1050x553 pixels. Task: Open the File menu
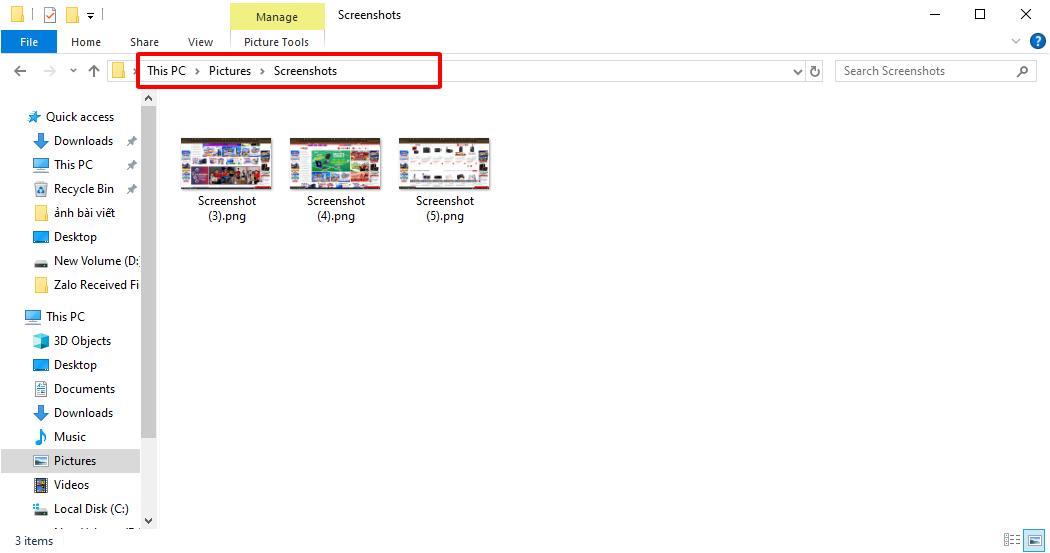click(x=29, y=42)
